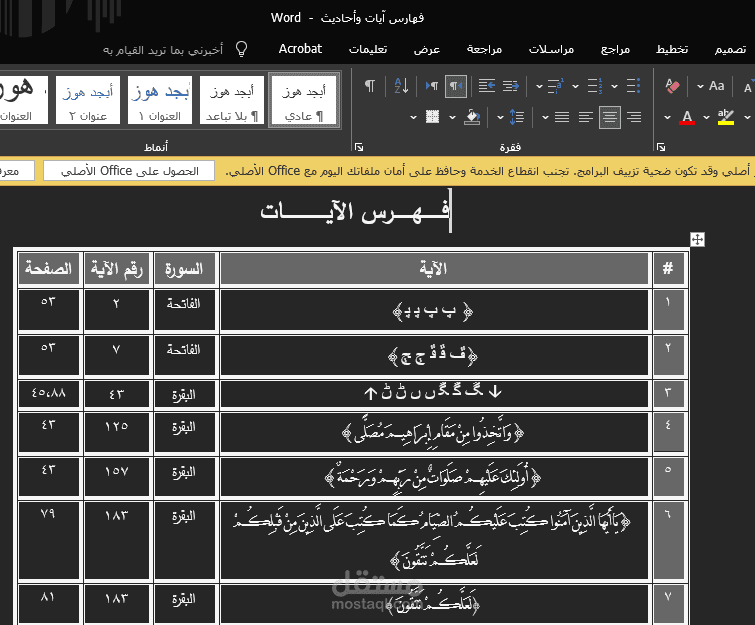Image resolution: width=755 pixels, height=625 pixels.
Task: Click the Shading paint bucket icon
Action: [472, 117]
